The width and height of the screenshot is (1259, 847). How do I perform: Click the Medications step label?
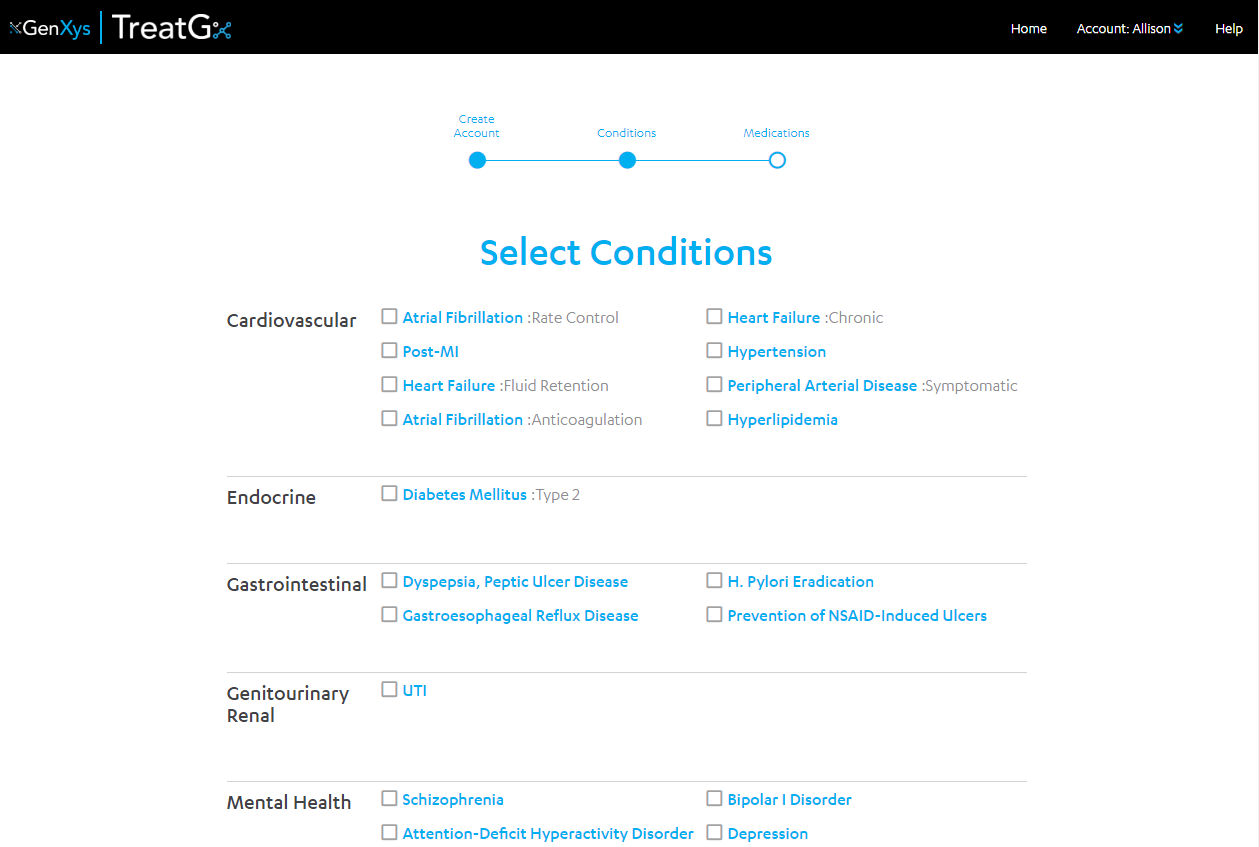coord(776,133)
